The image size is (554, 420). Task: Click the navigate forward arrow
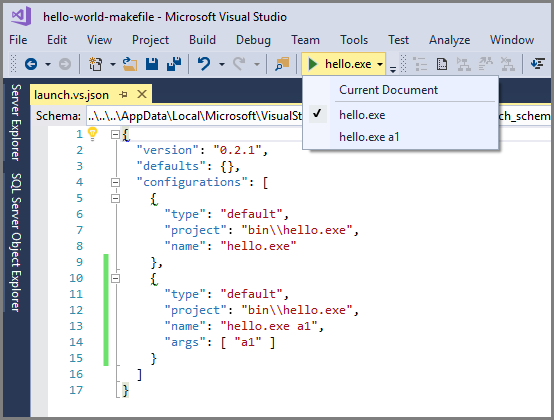65,64
